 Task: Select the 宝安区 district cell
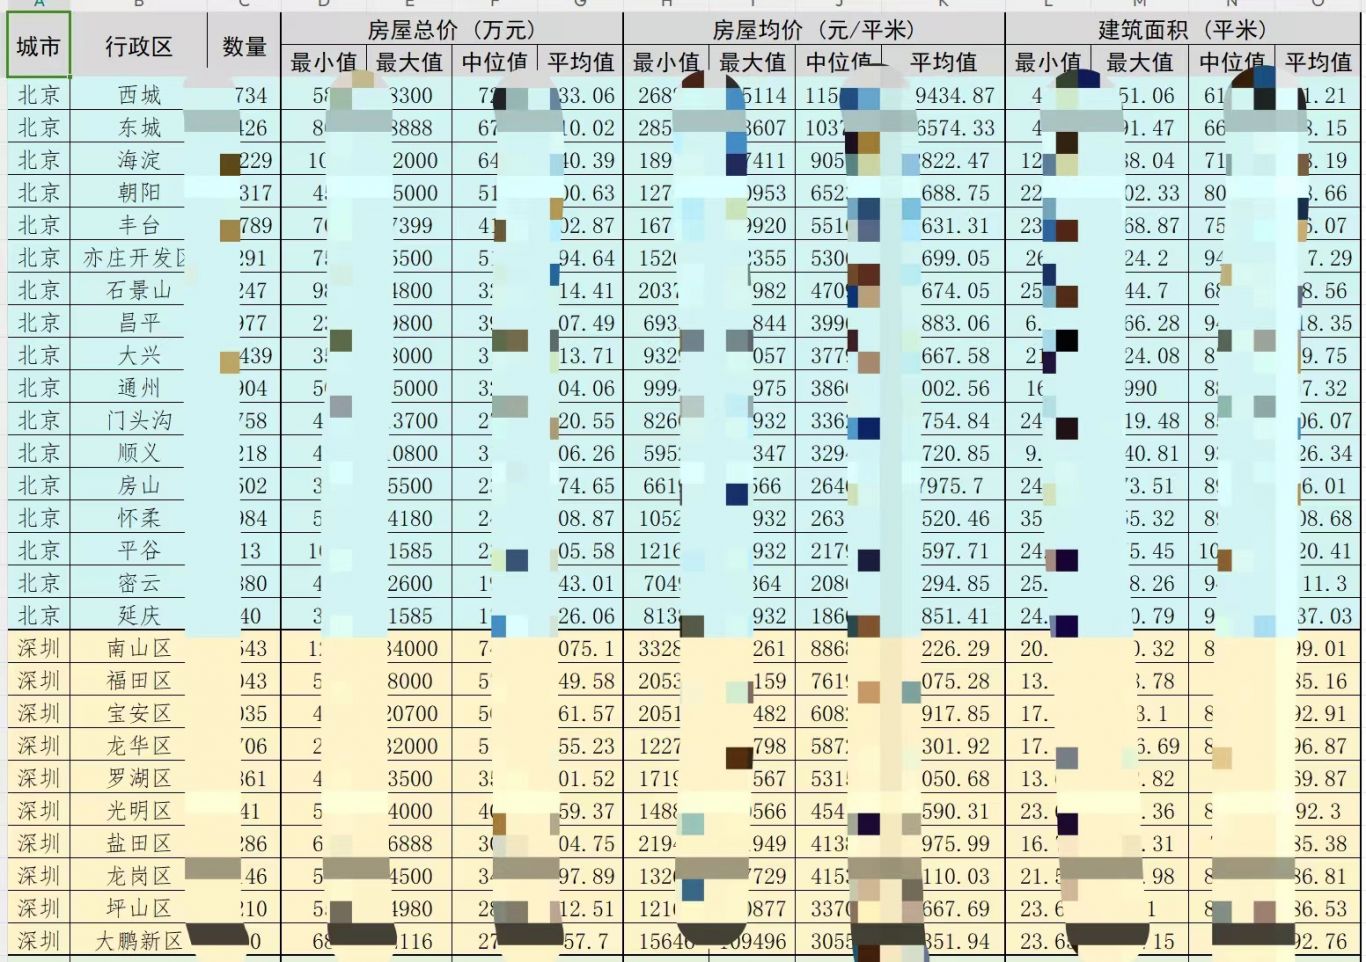pos(139,713)
